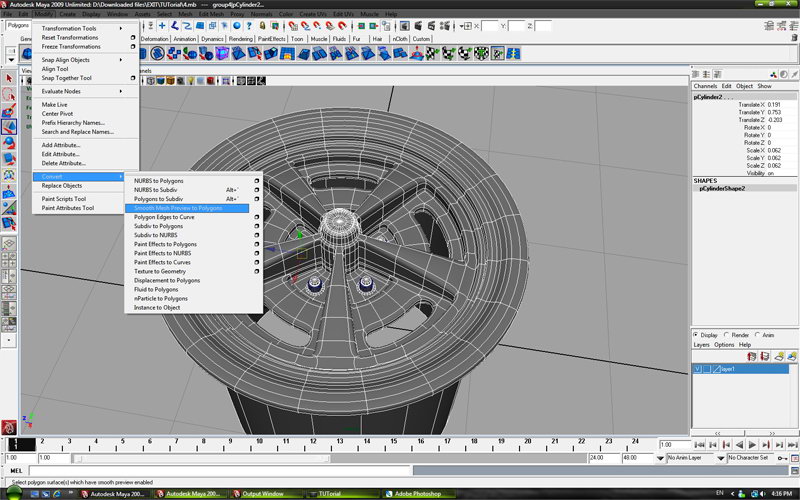
Task: Open the No Character Set dropdown
Action: pos(748,457)
